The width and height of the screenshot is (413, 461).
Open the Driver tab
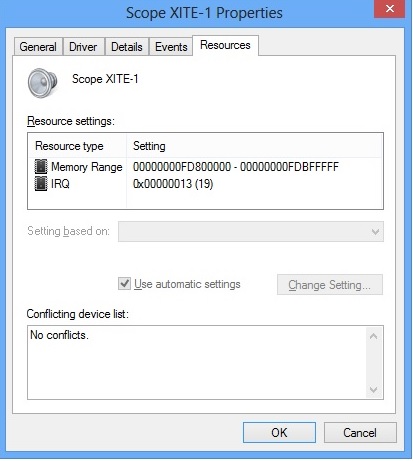click(83, 47)
